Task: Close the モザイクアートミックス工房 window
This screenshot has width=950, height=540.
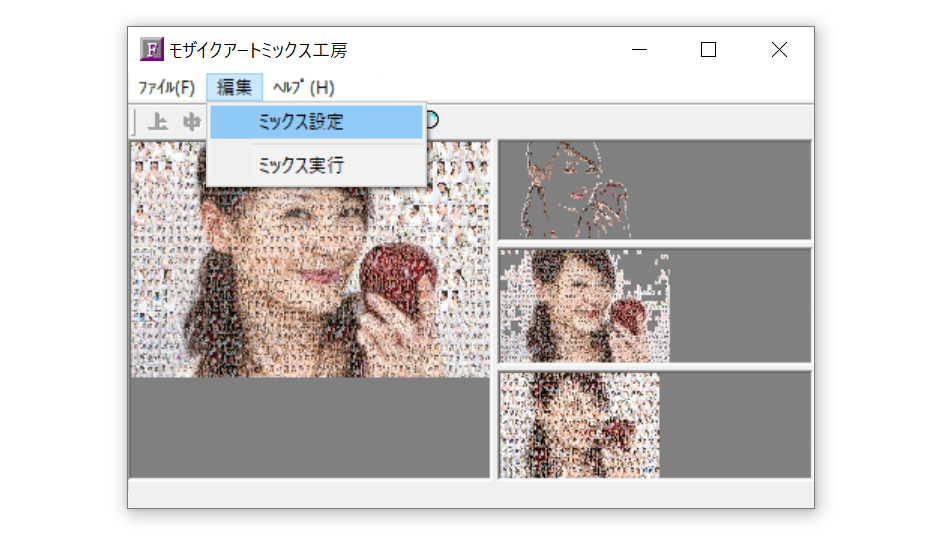Action: click(x=779, y=50)
